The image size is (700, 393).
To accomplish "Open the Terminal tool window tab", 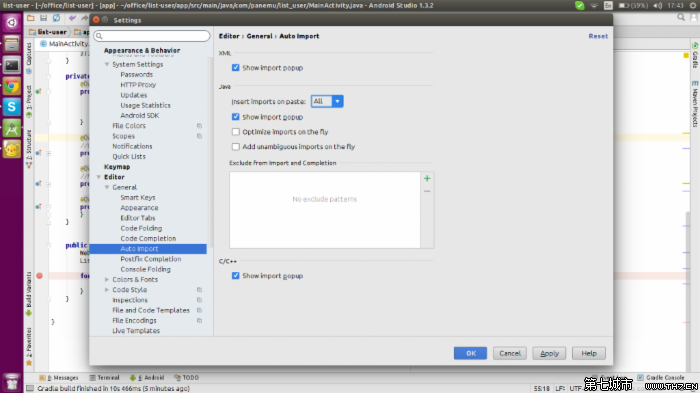I will 104,378.
